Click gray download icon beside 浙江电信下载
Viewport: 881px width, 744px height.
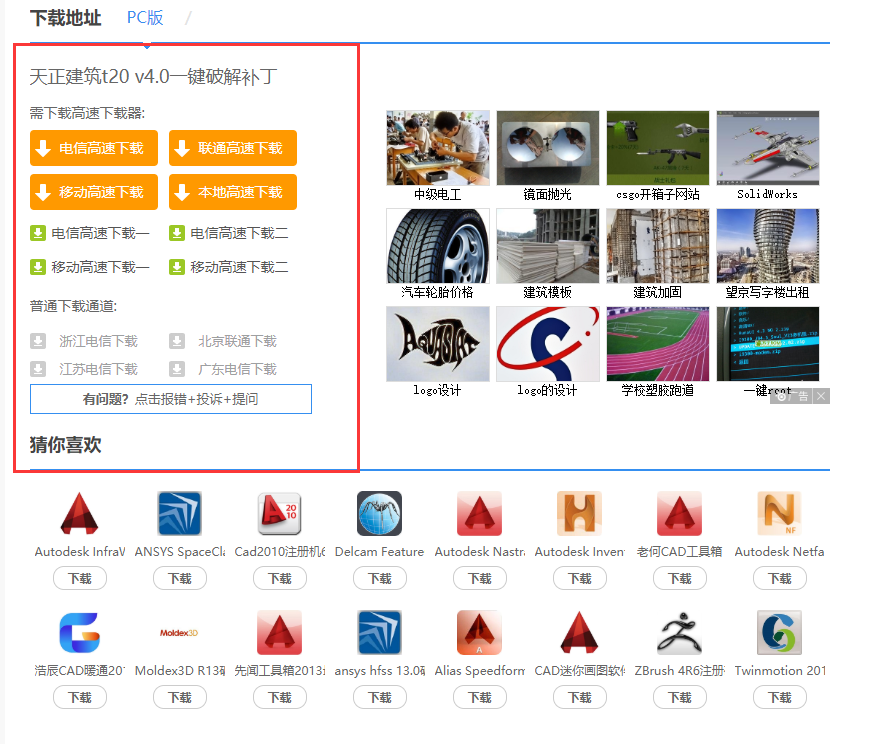tap(38, 341)
